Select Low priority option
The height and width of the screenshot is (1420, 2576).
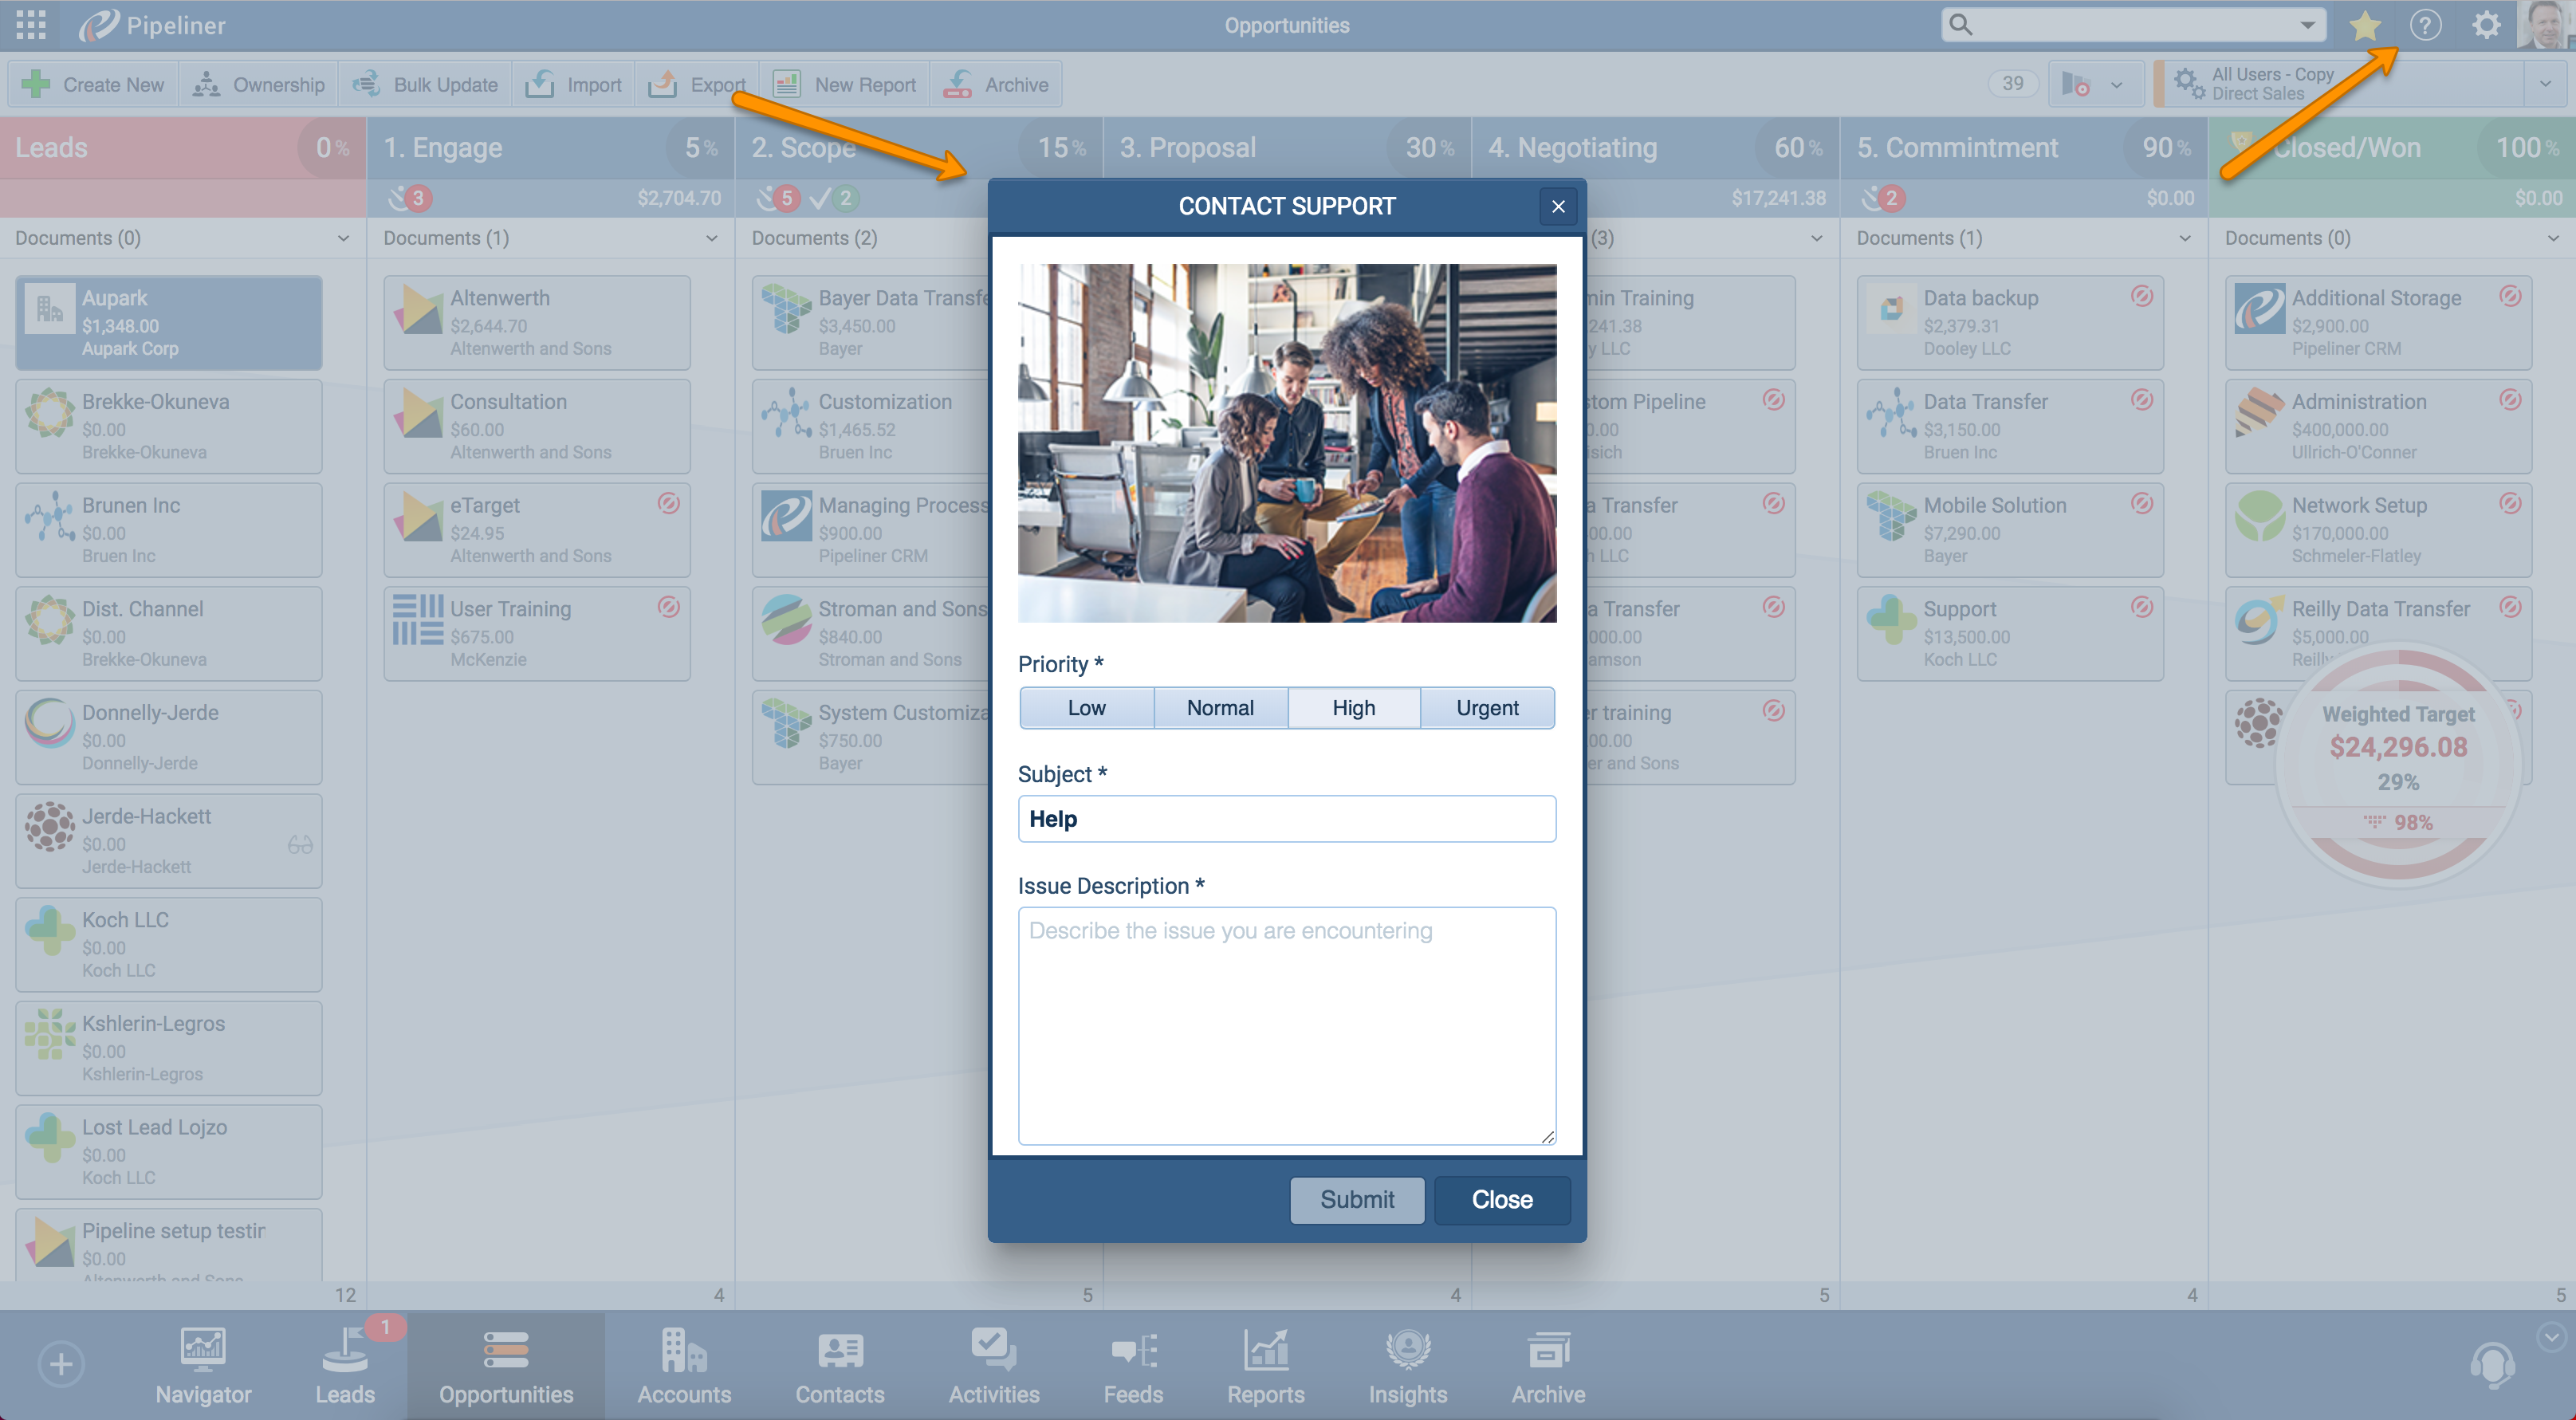click(1086, 708)
